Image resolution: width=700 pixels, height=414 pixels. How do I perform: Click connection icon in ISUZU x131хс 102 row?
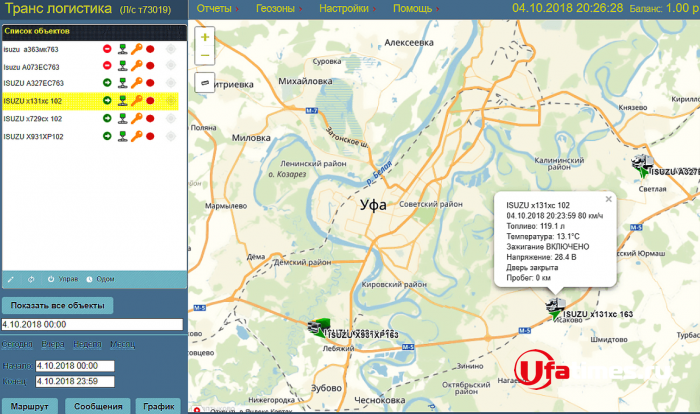[x=122, y=101]
